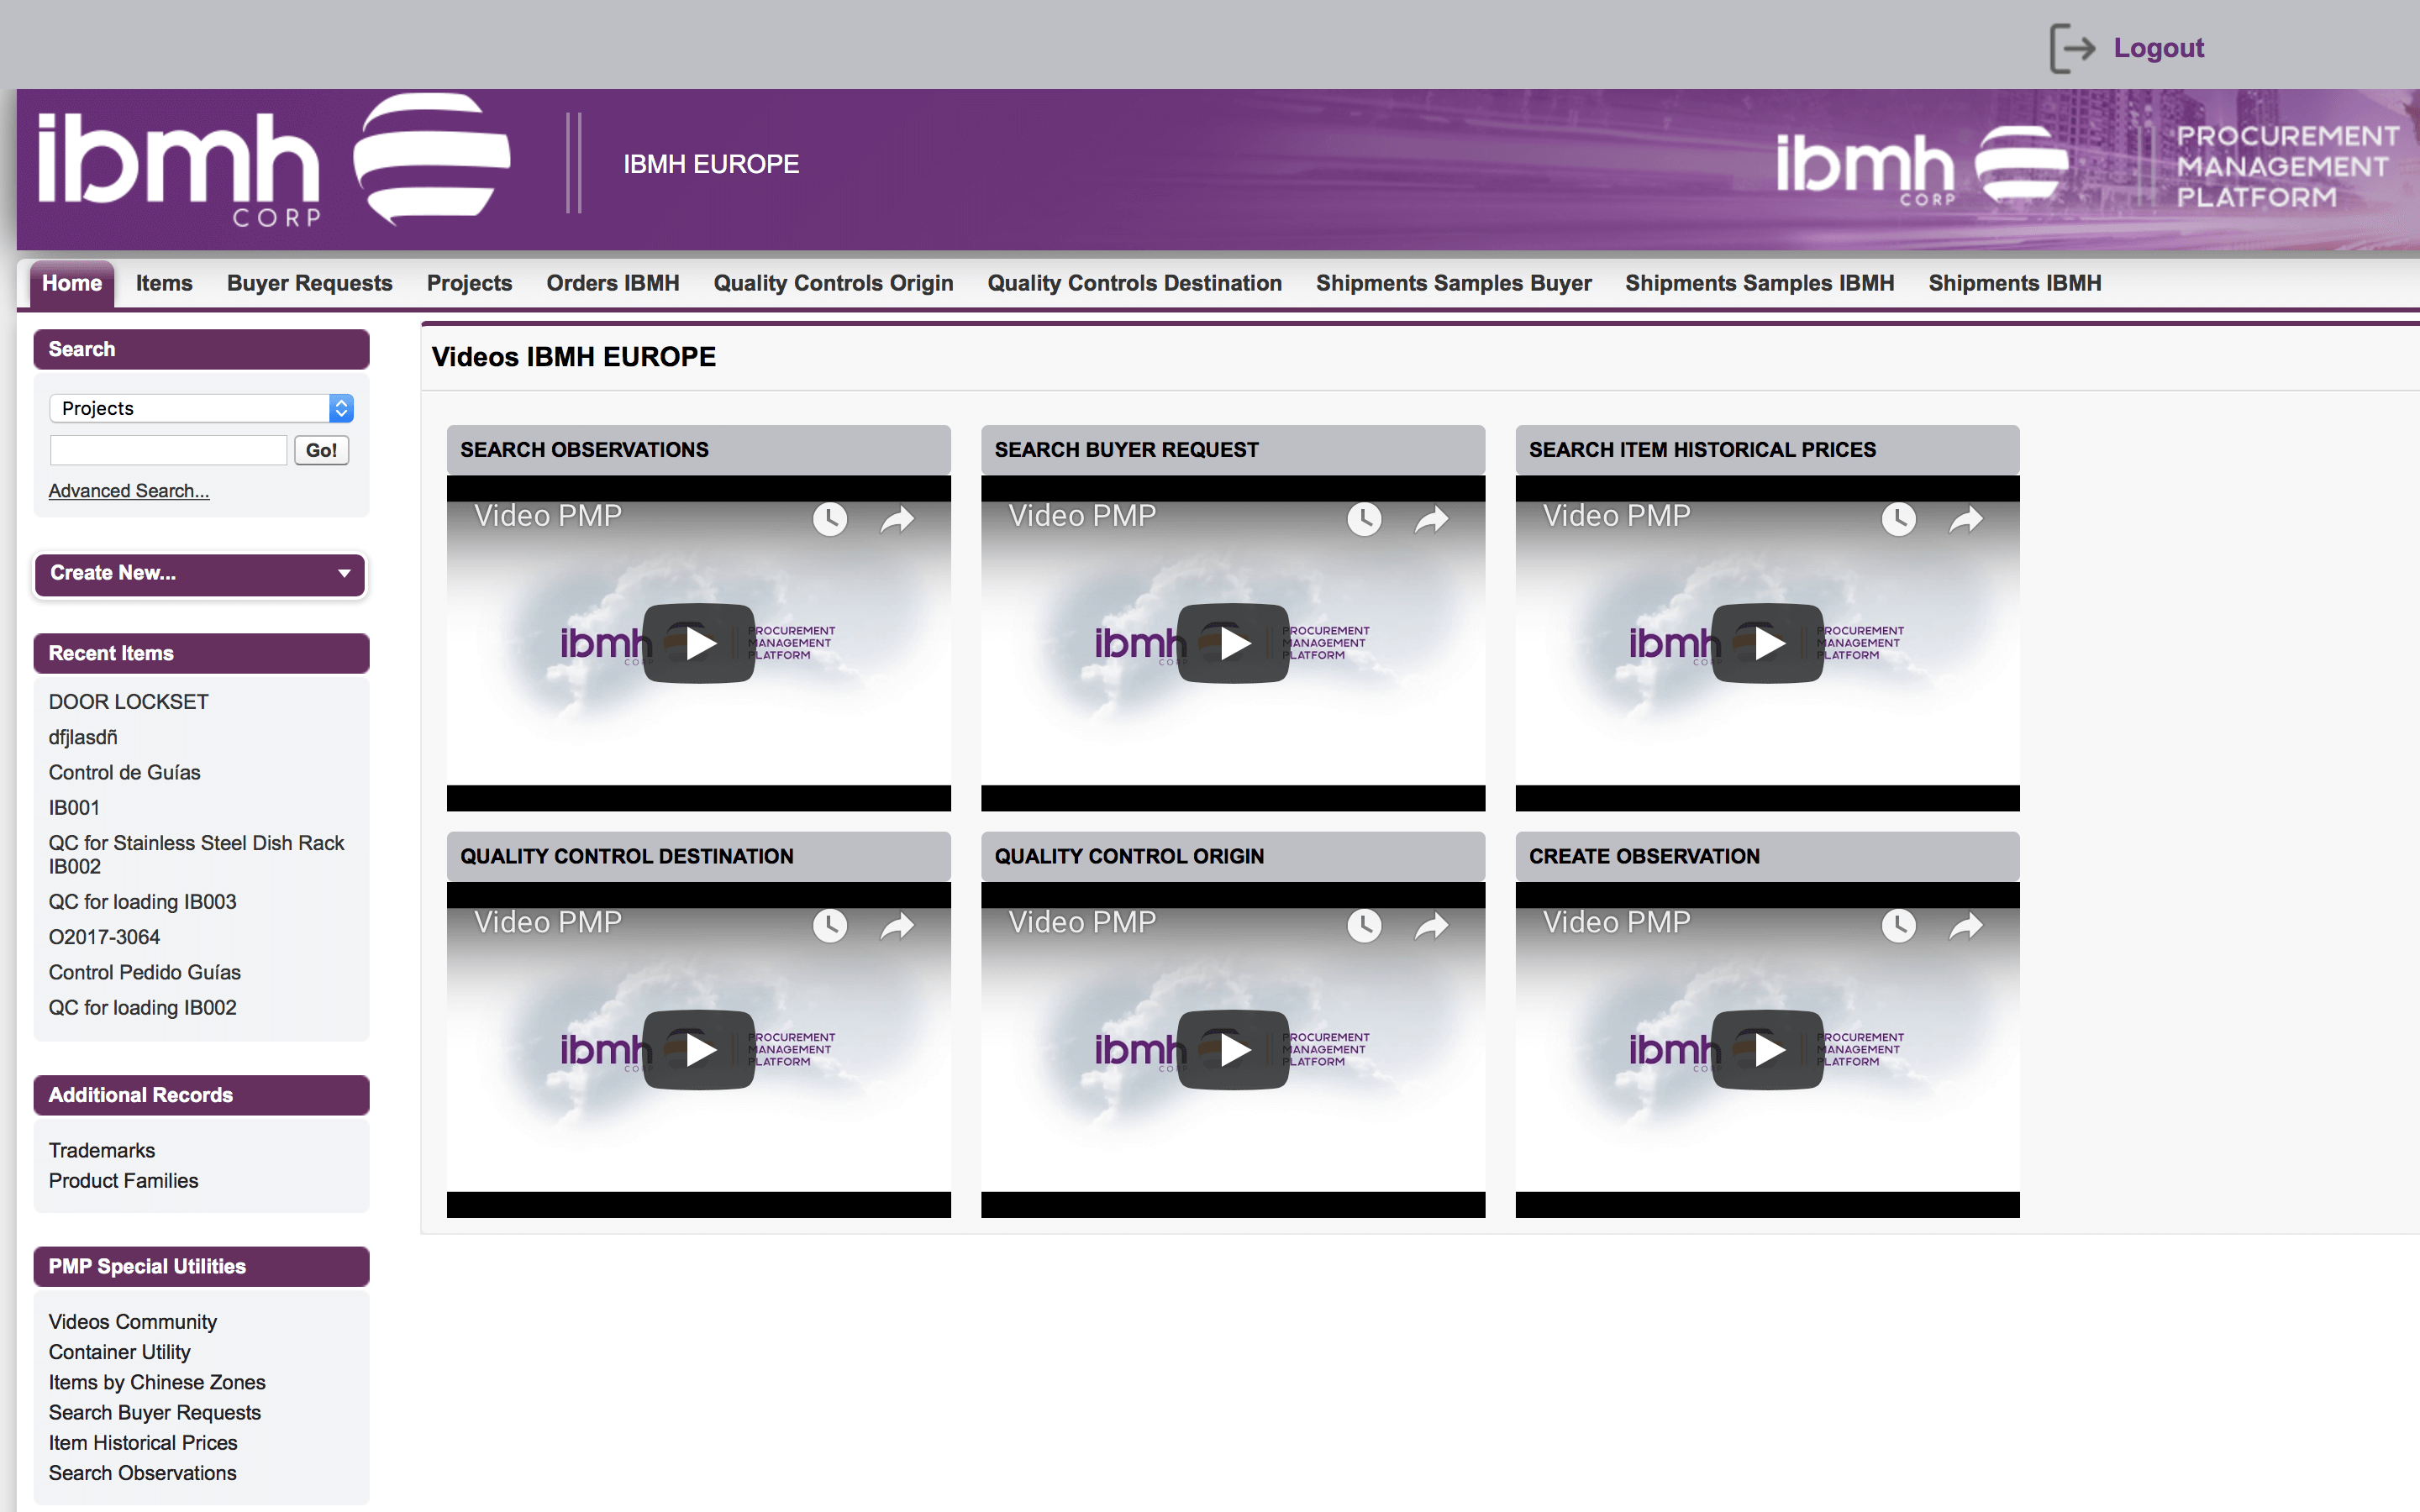Click the play button on Create Observation video

(1765, 1048)
